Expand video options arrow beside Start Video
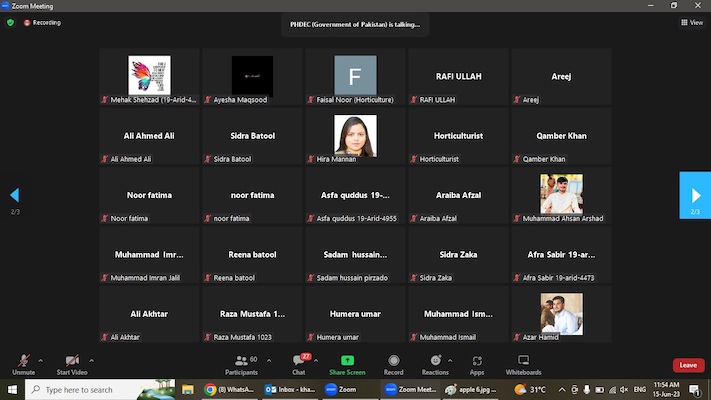Image resolution: width=711 pixels, height=400 pixels. pos(91,359)
